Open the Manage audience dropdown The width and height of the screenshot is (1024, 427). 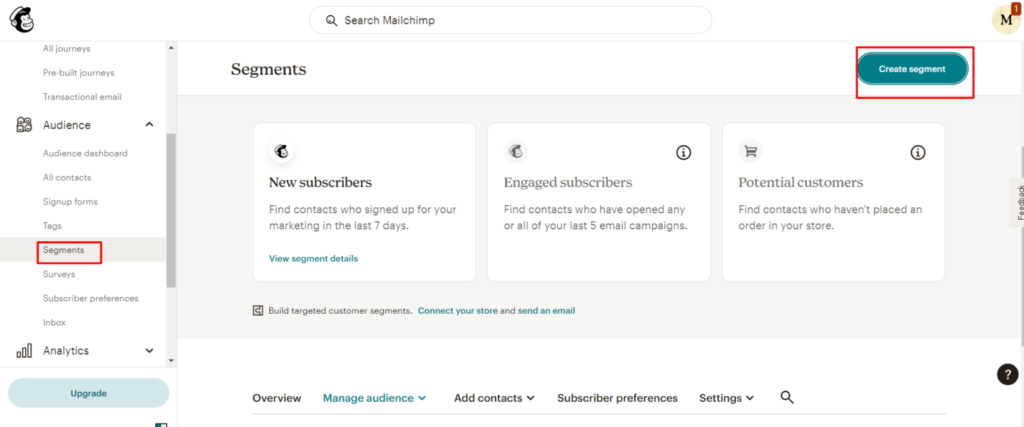(x=374, y=398)
